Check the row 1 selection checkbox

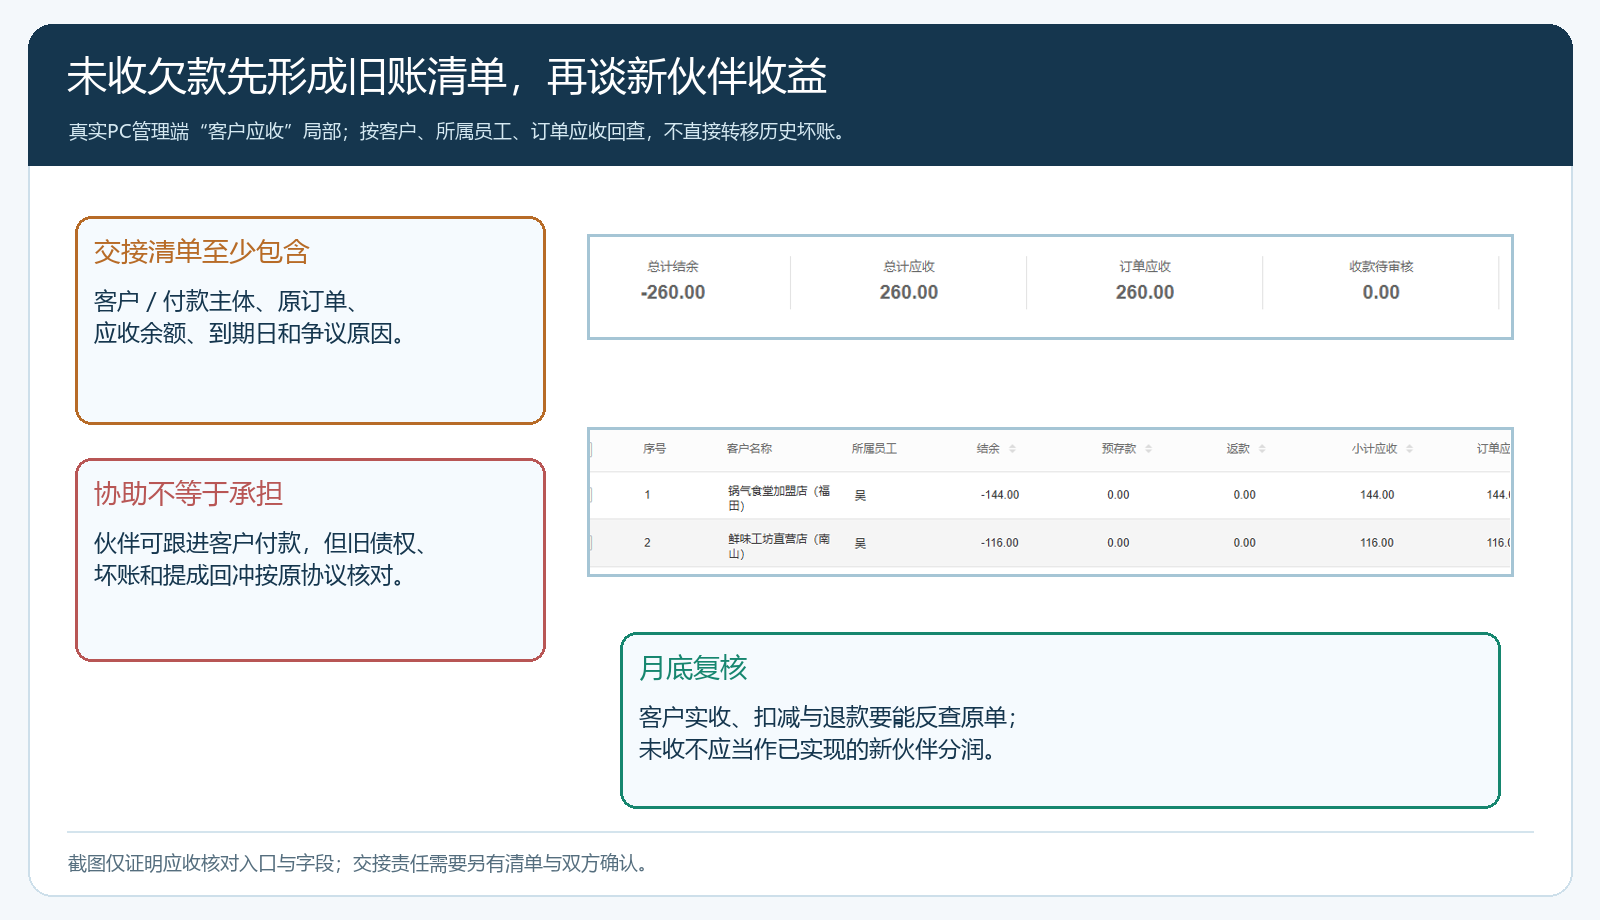[x=591, y=495]
